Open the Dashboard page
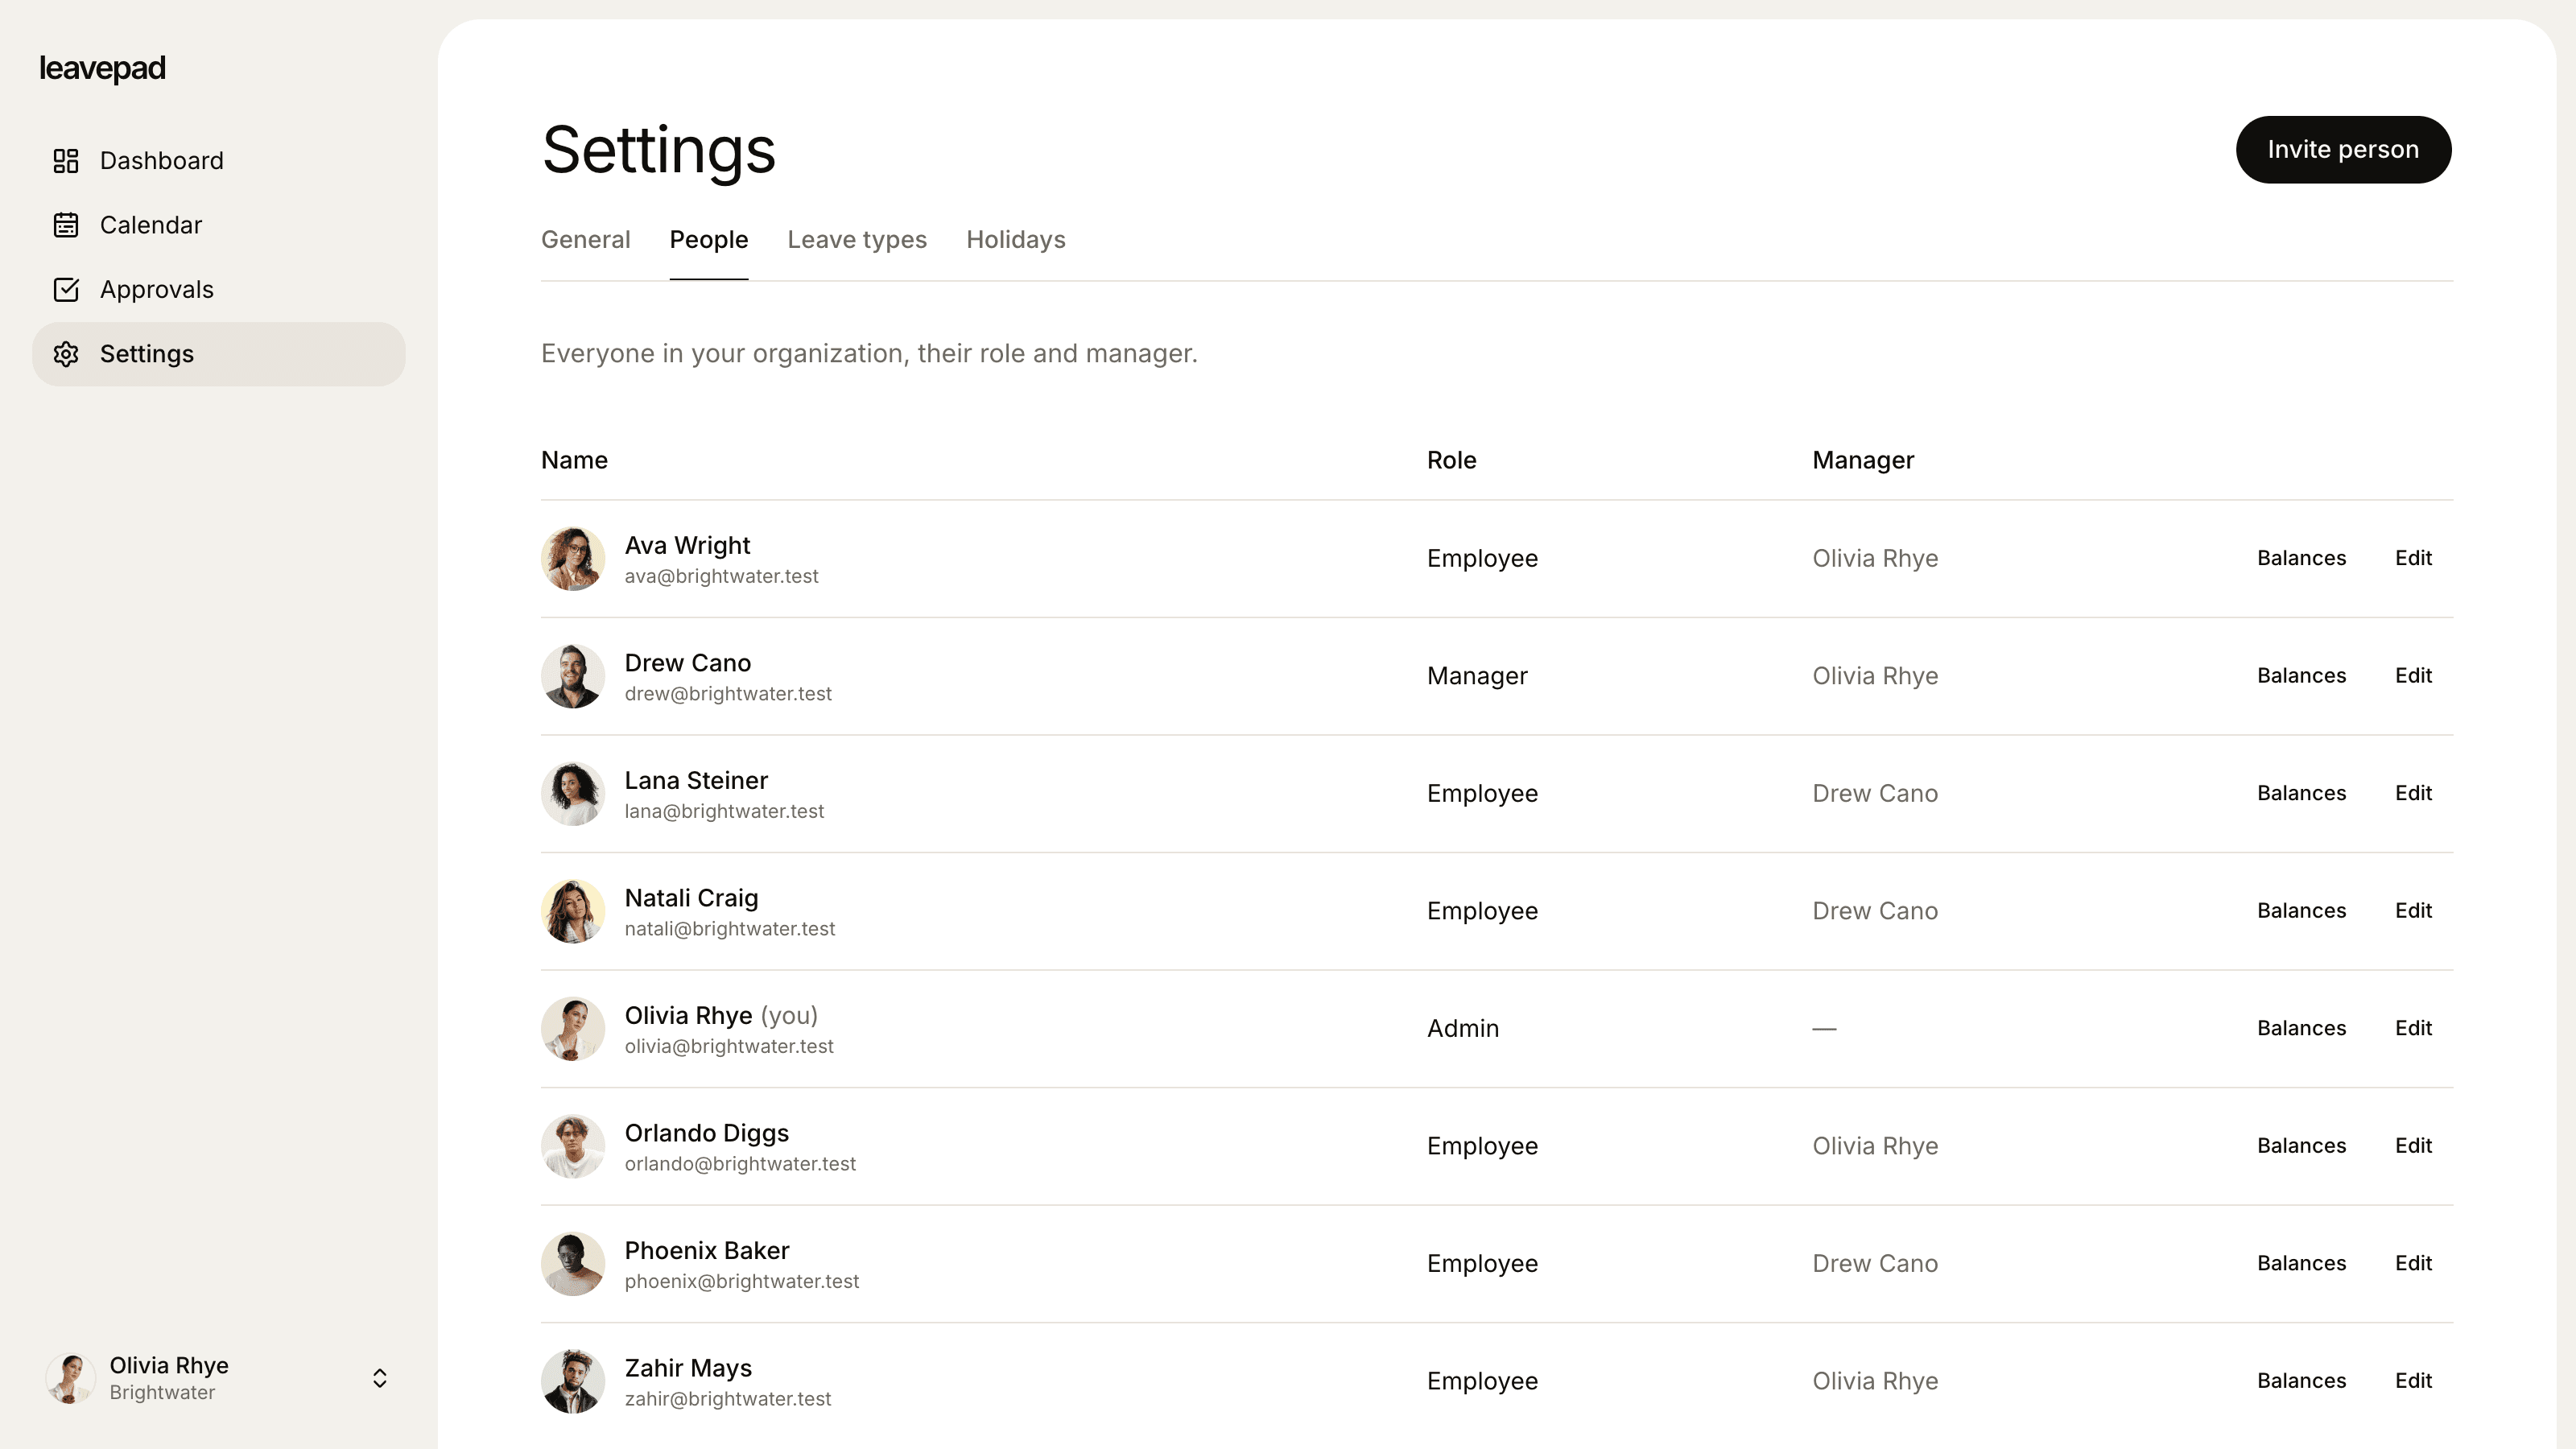 [219, 161]
